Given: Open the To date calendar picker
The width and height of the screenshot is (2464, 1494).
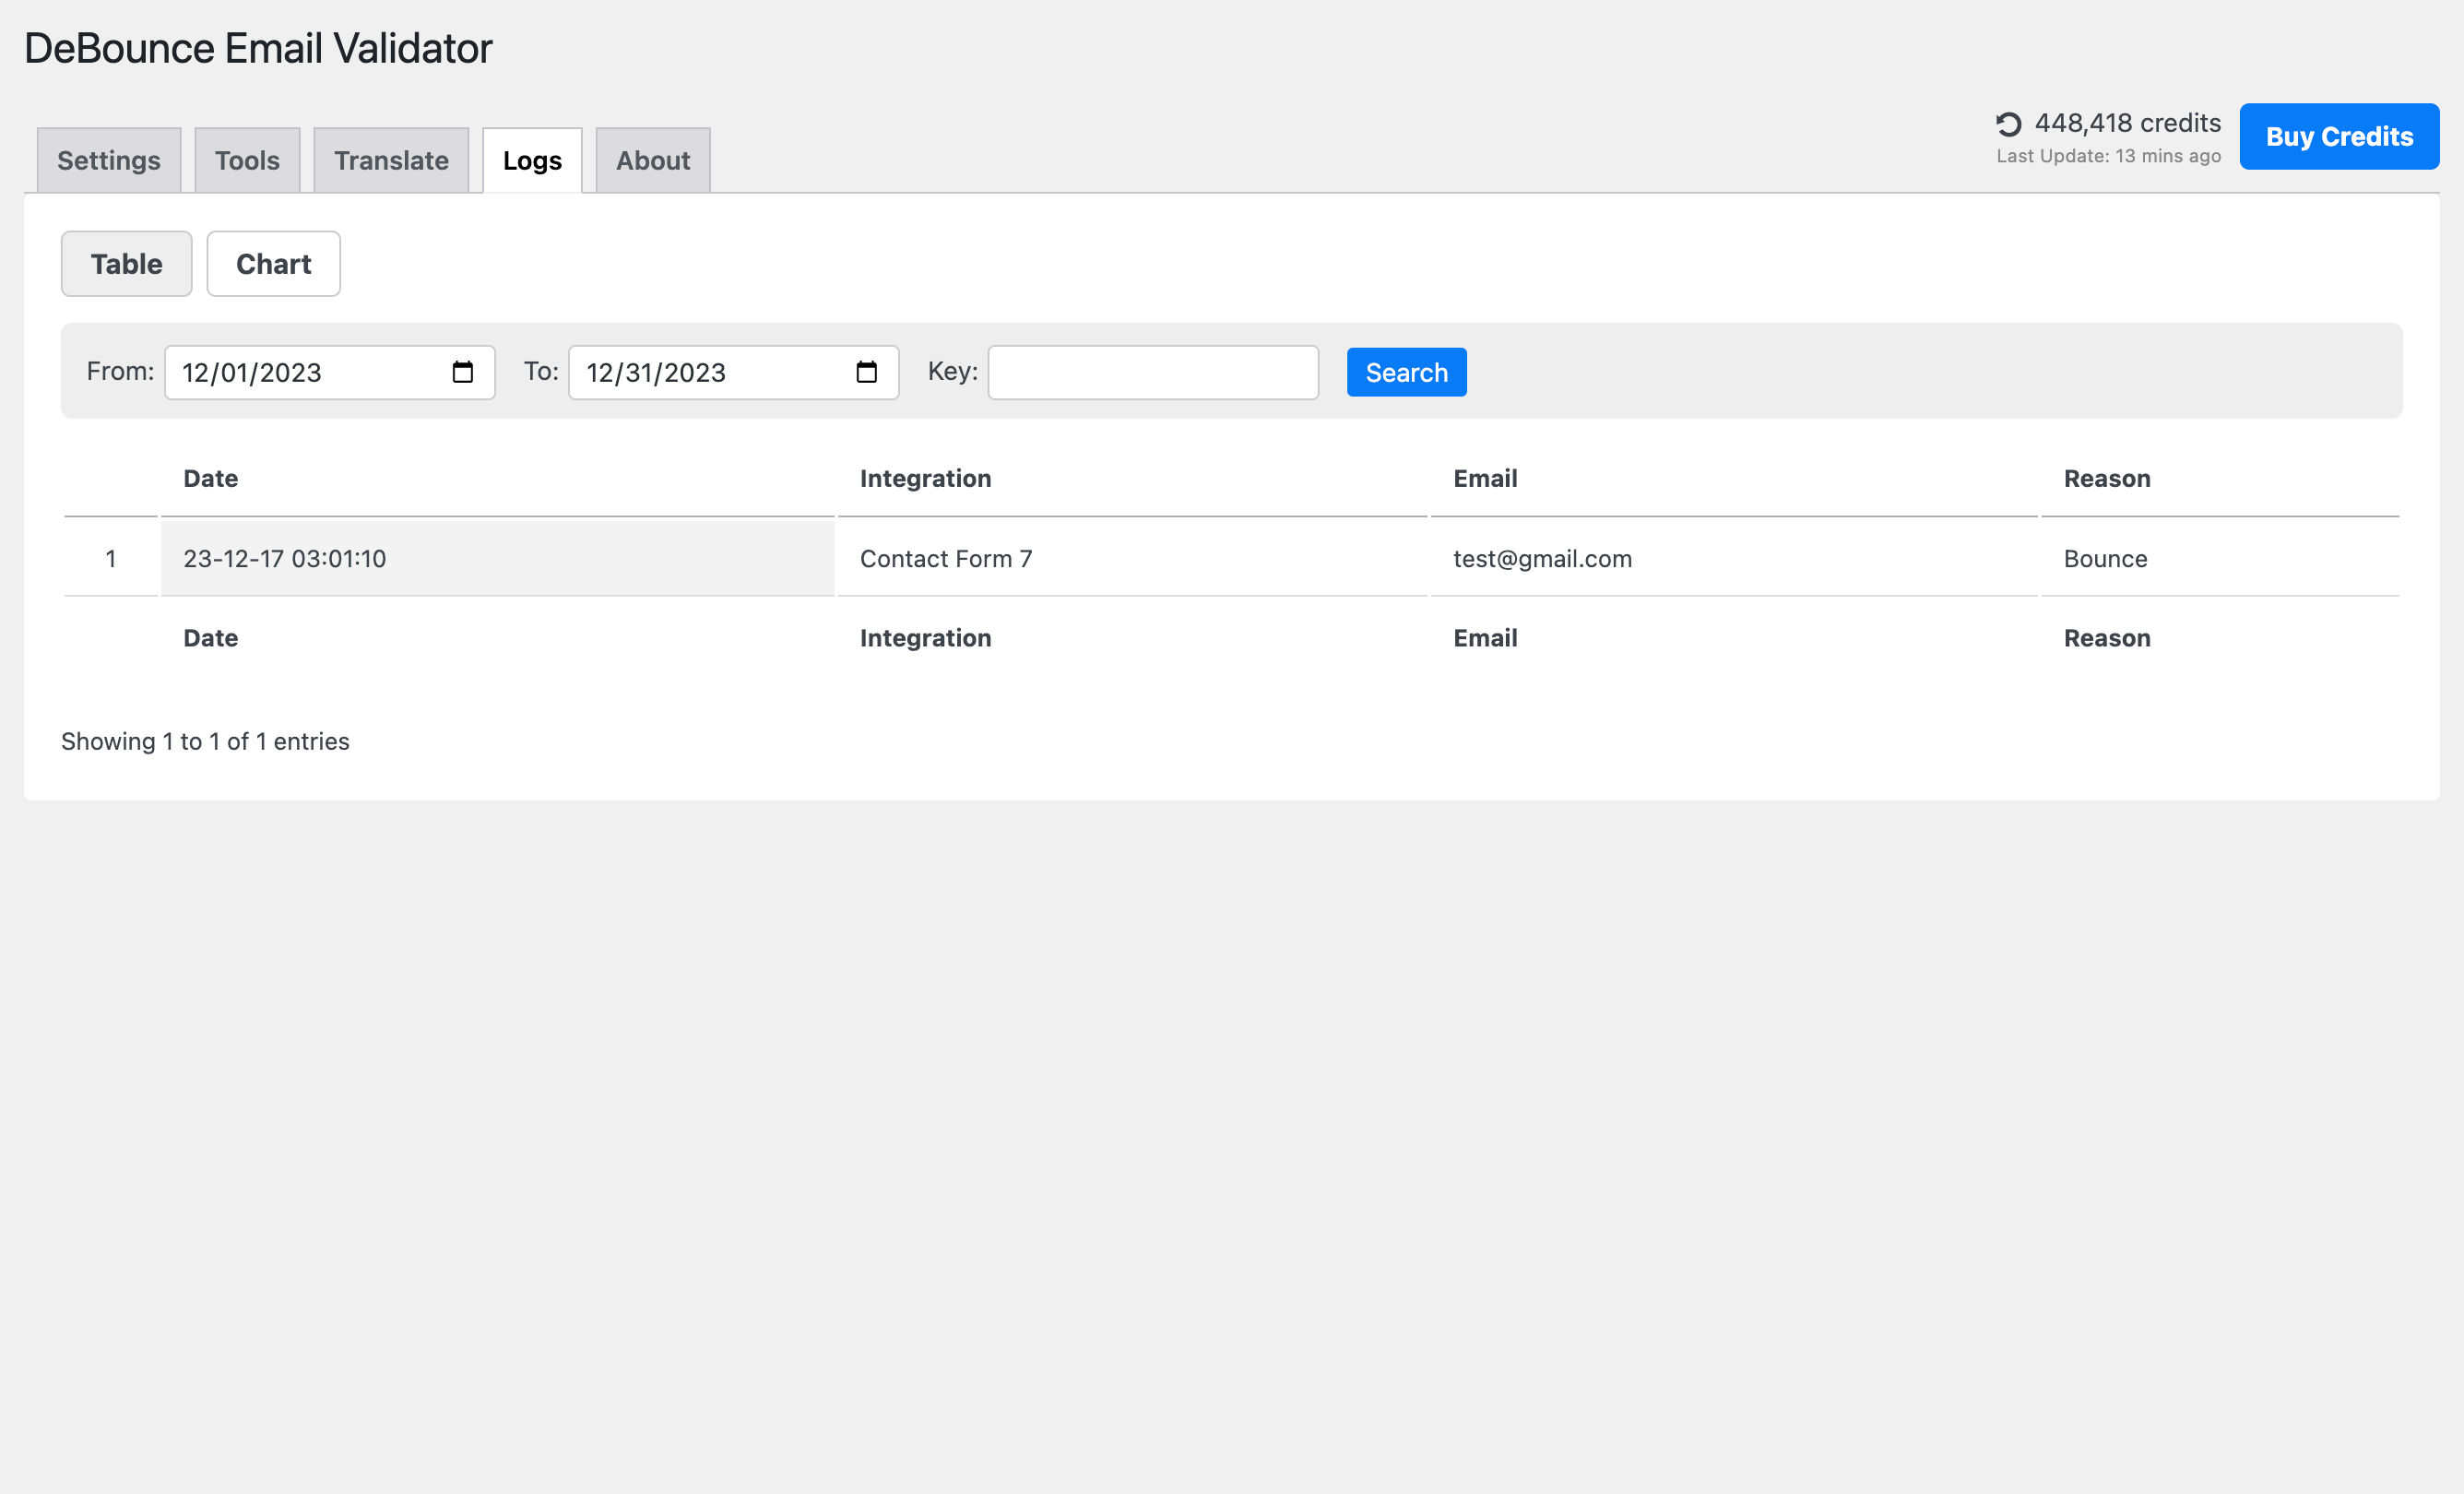Looking at the screenshot, I should [x=866, y=372].
